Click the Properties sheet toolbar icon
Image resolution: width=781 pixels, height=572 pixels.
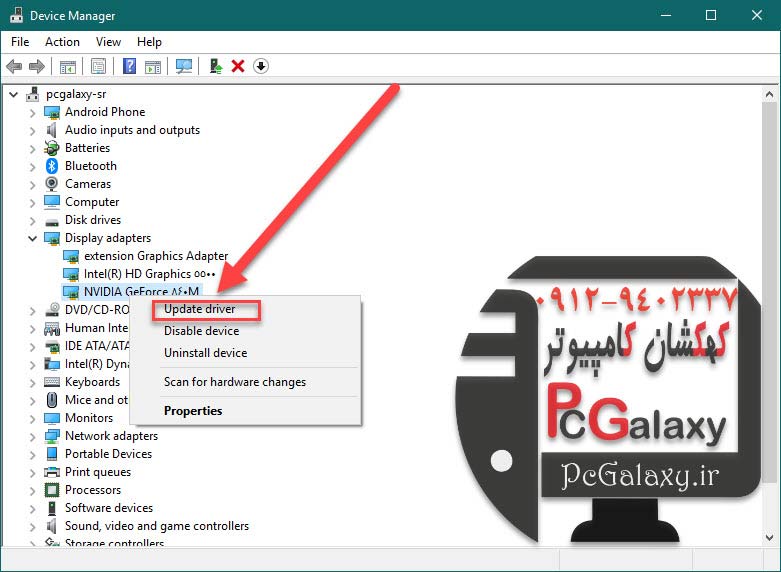click(98, 66)
